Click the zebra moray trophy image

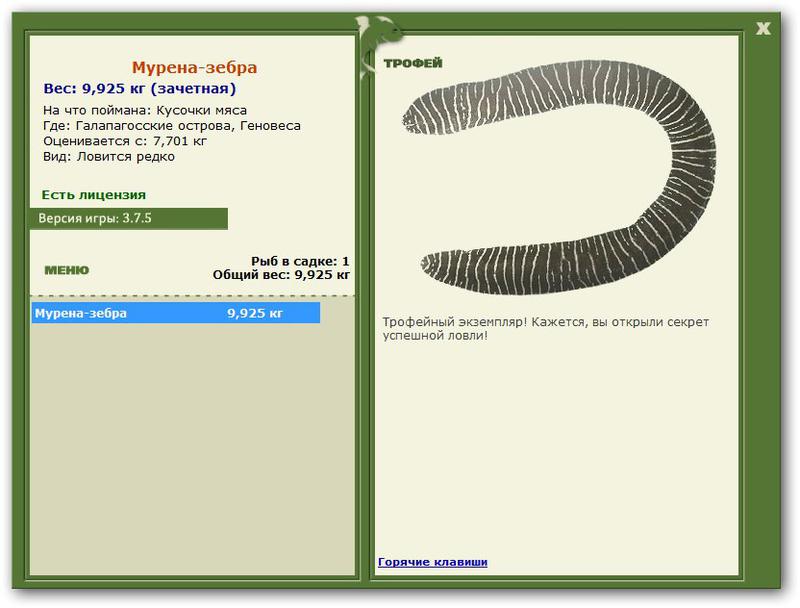click(x=560, y=178)
